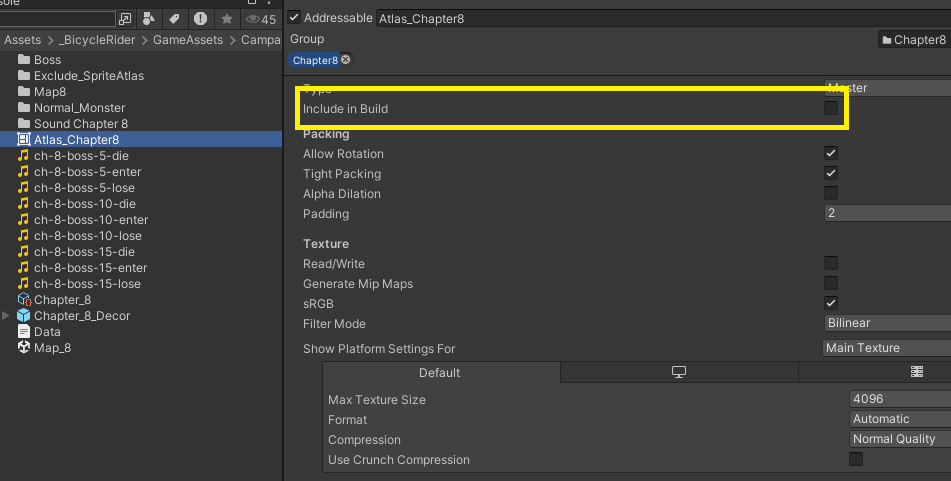This screenshot has height=481, width=951.
Task: Click GameAssets in the breadcrumb path
Action: click(188, 40)
